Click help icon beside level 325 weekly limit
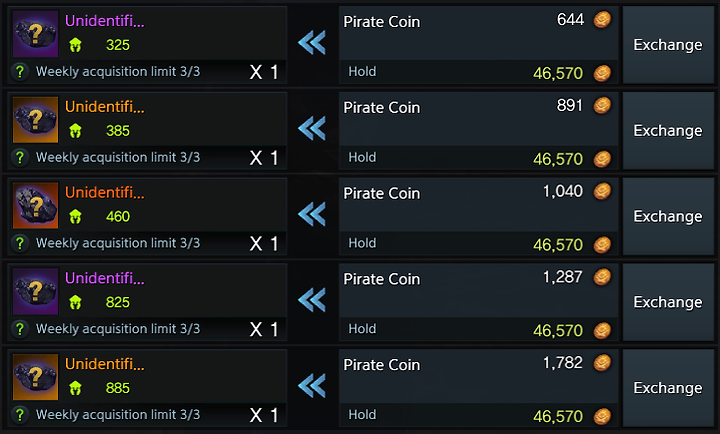The image size is (720, 434). [20, 72]
